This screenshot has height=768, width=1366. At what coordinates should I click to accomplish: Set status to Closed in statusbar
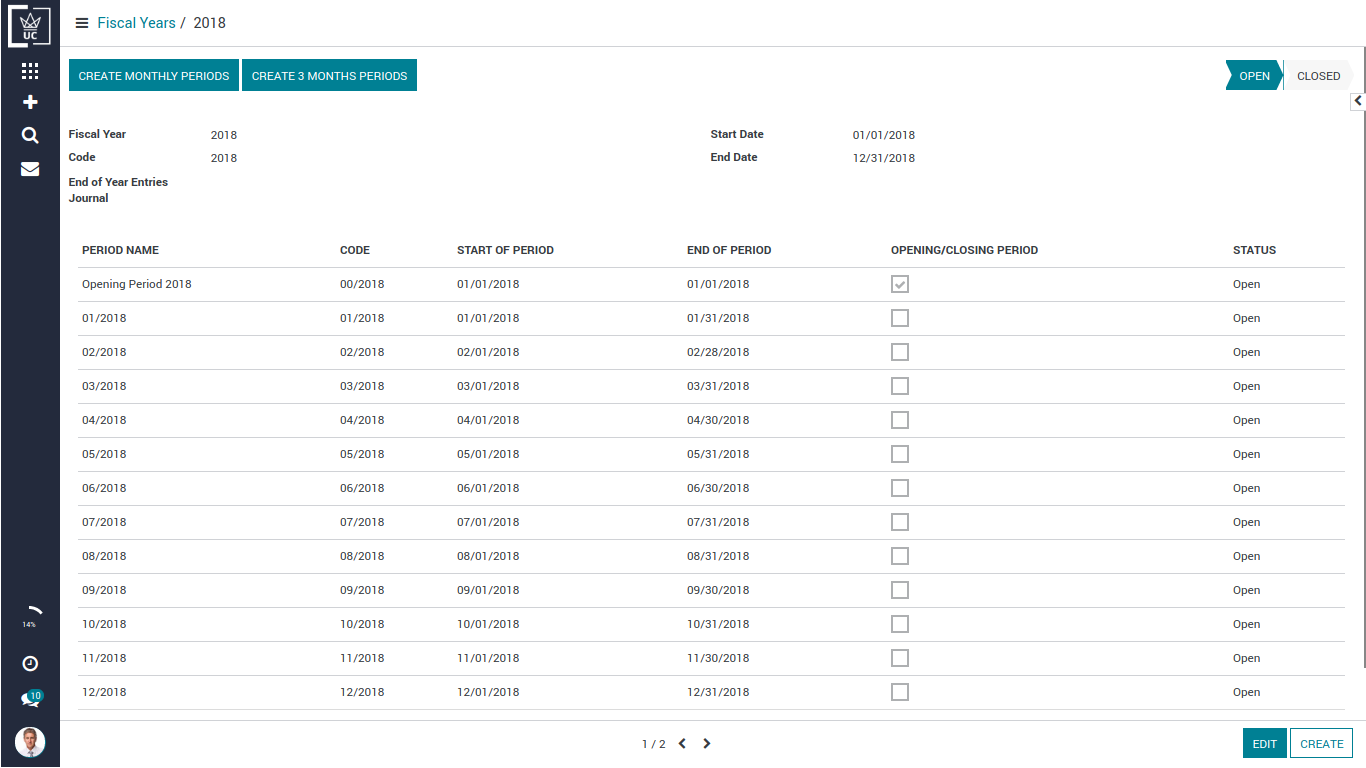[1318, 76]
